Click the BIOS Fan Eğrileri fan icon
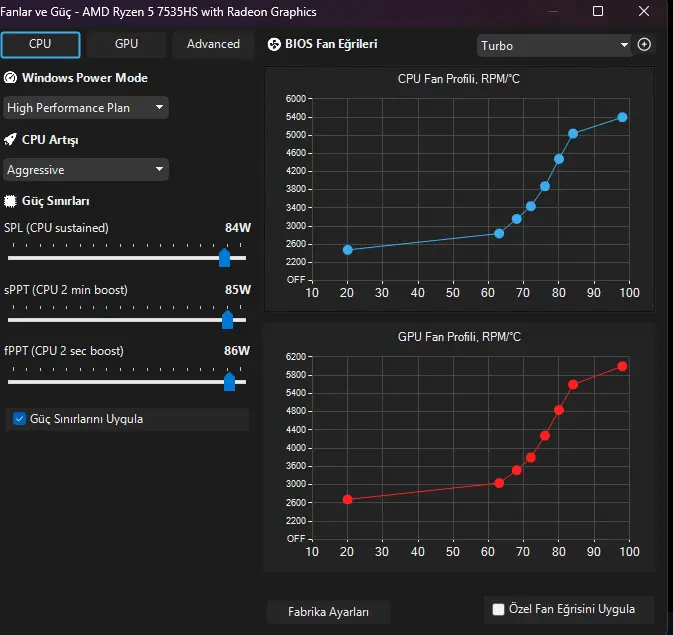 (x=274, y=44)
